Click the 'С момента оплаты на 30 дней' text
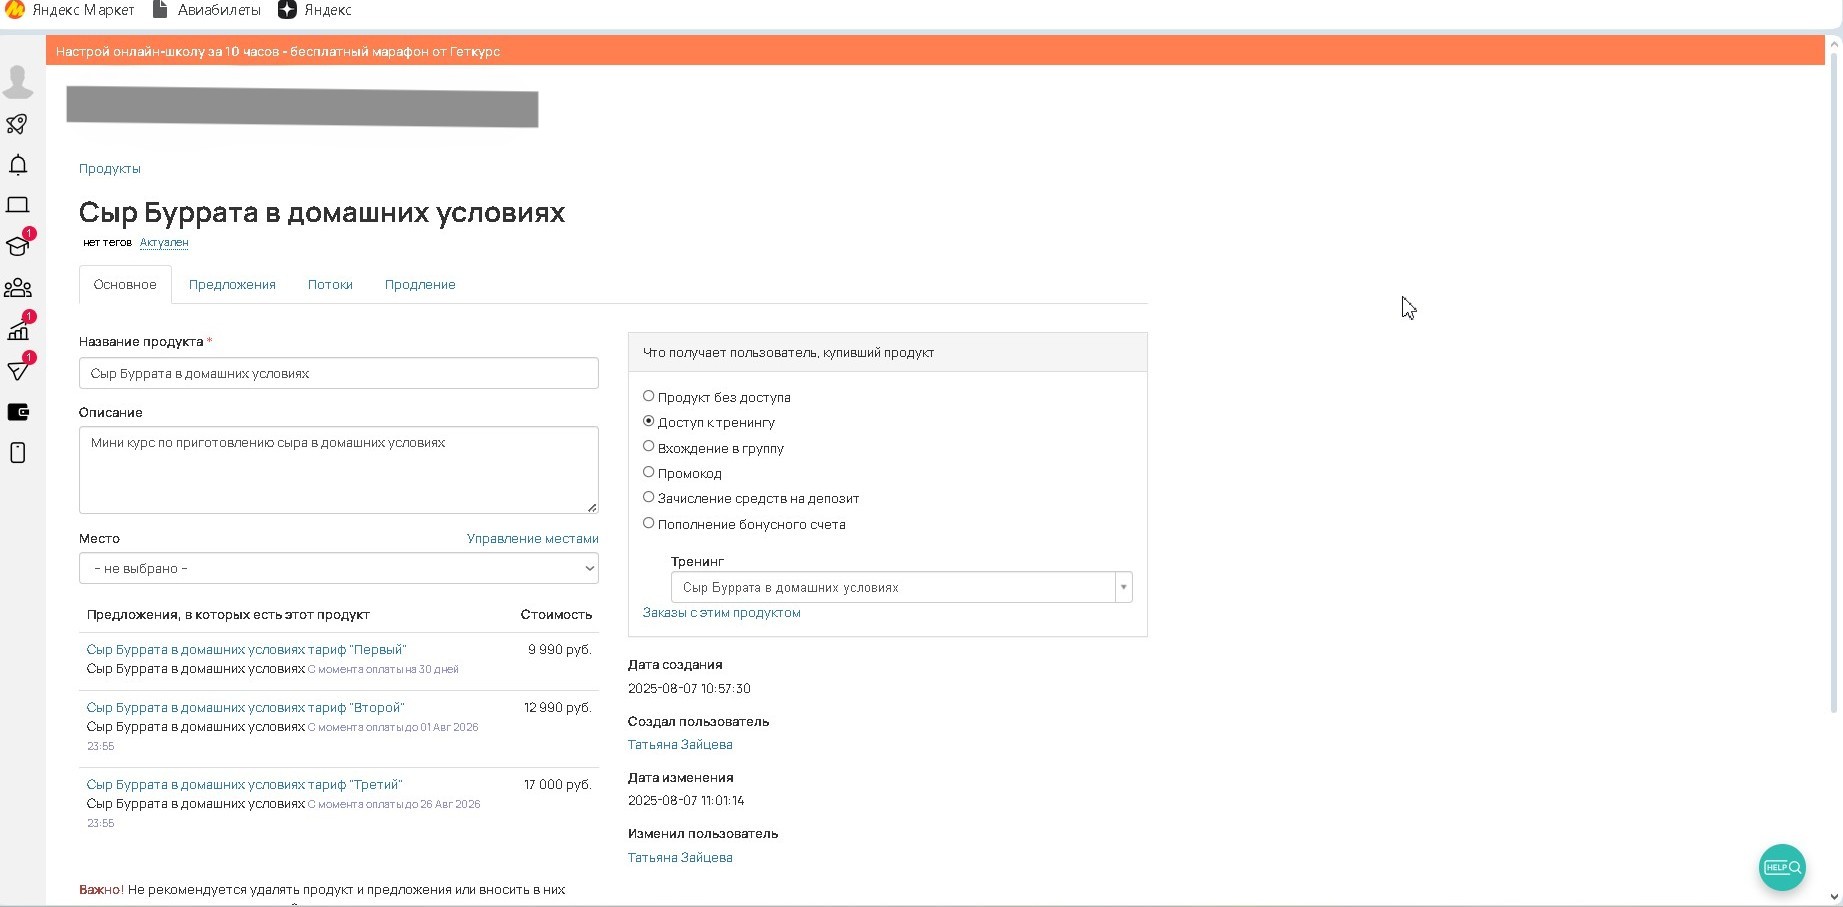 point(383,669)
